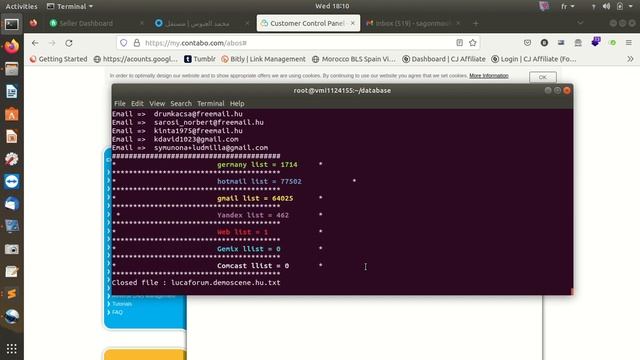Click the Firefox address bar URL
Viewport: 640px width, 360px height.
point(196,43)
